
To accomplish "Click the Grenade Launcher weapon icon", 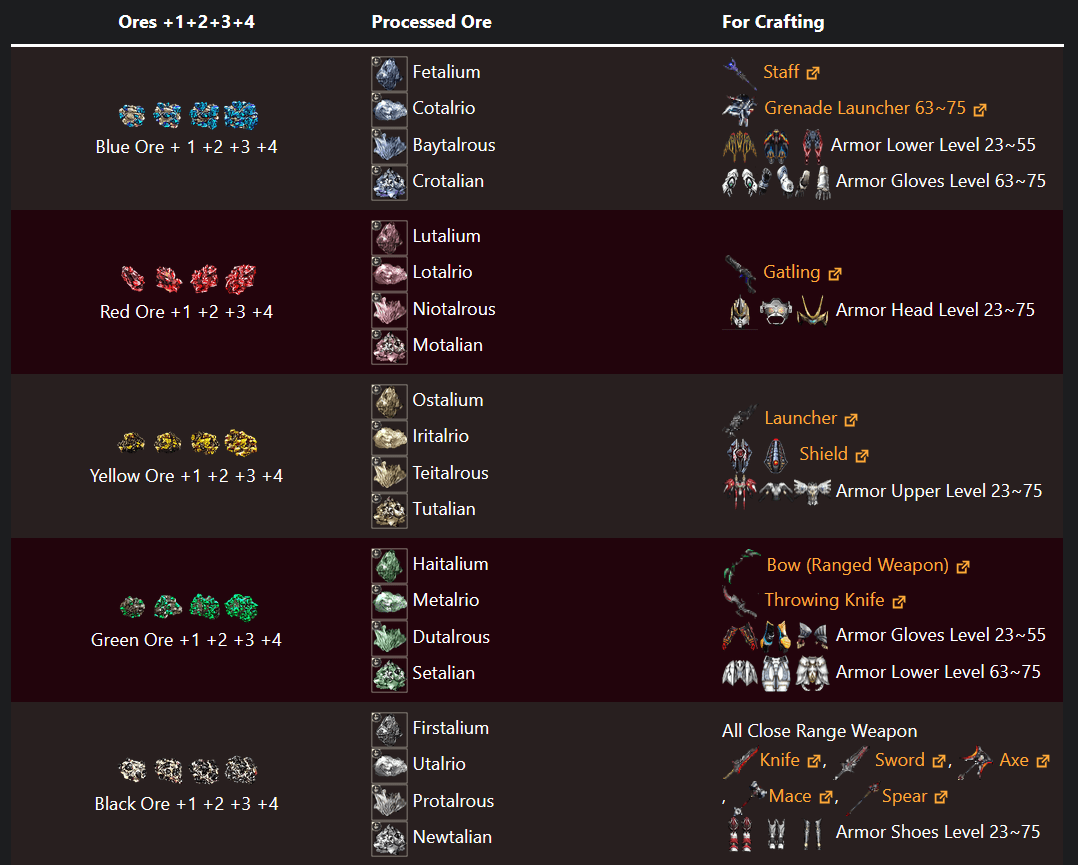I will click(740, 109).
